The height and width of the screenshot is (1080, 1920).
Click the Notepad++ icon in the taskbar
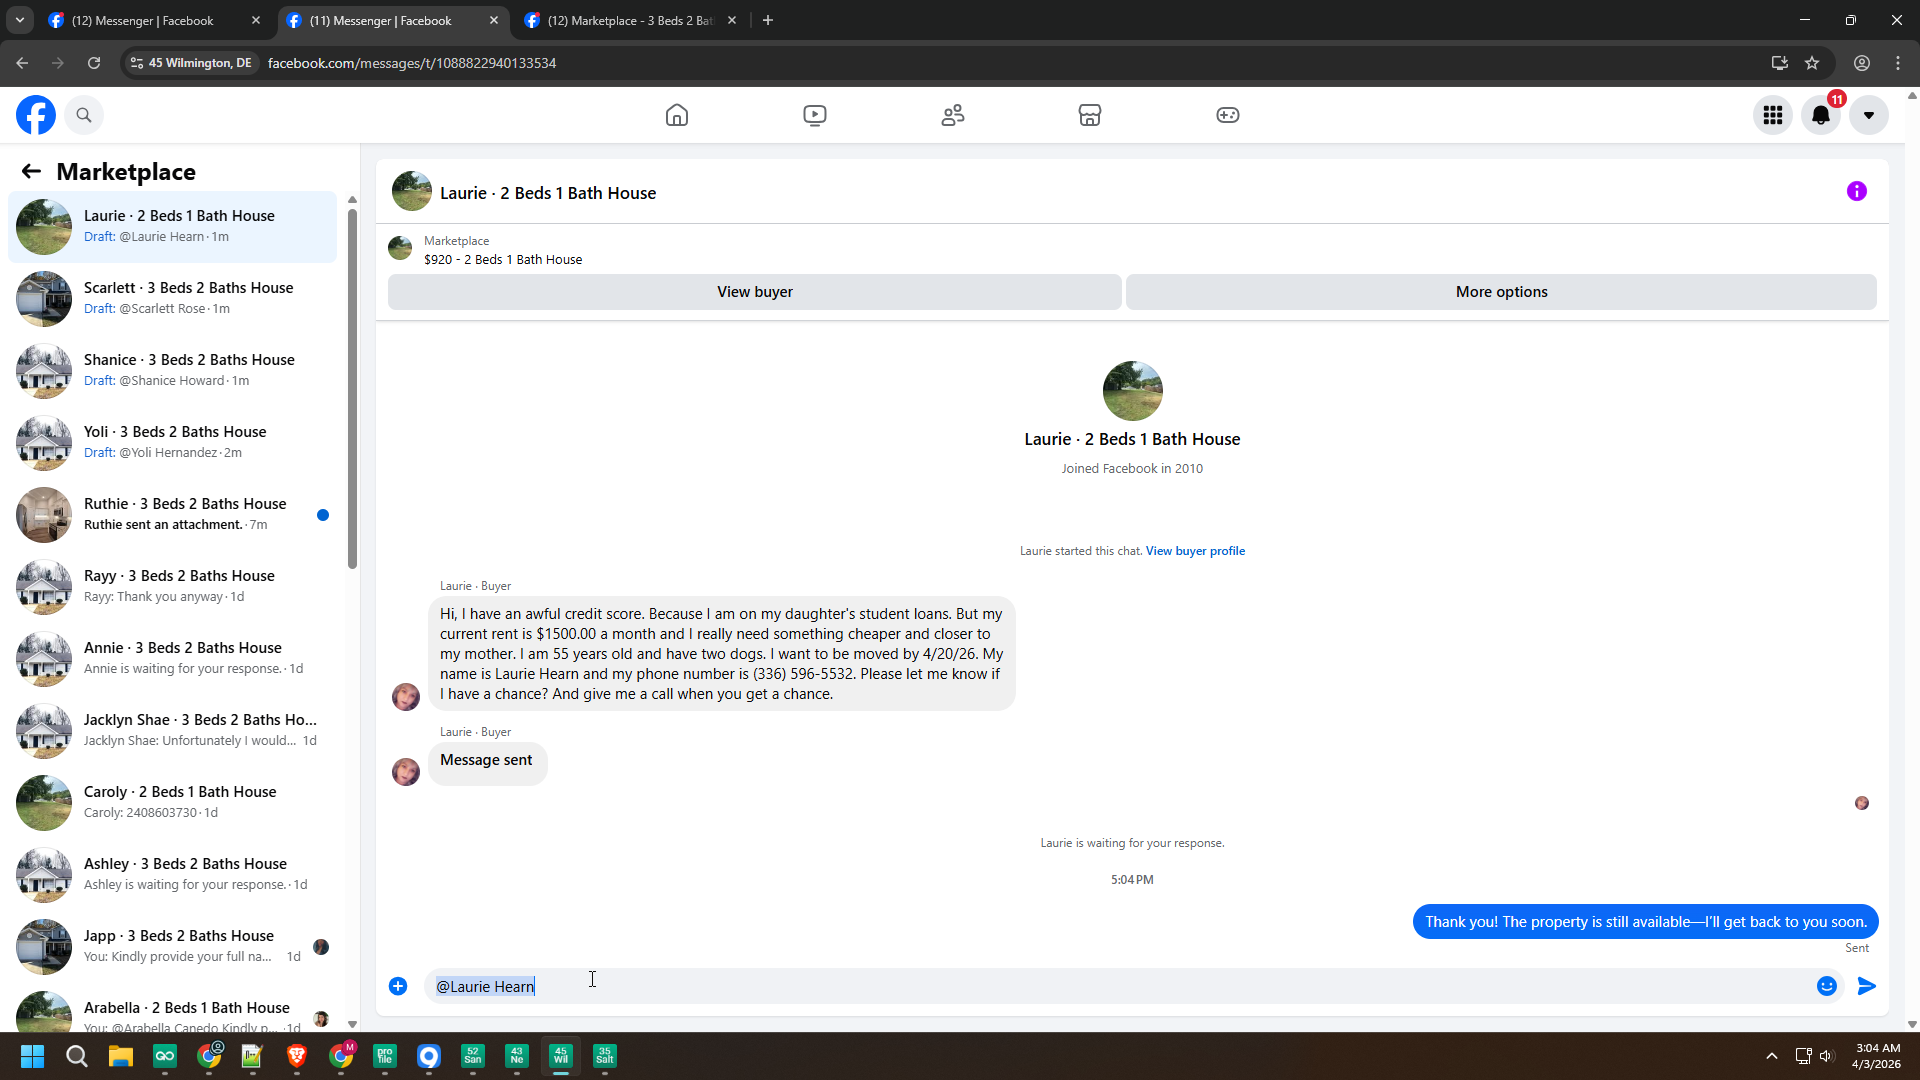click(253, 1056)
